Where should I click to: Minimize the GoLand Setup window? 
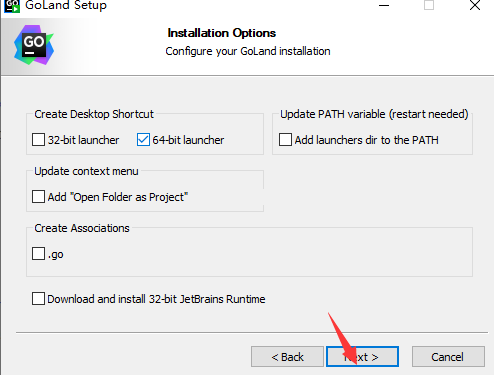[x=384, y=5]
